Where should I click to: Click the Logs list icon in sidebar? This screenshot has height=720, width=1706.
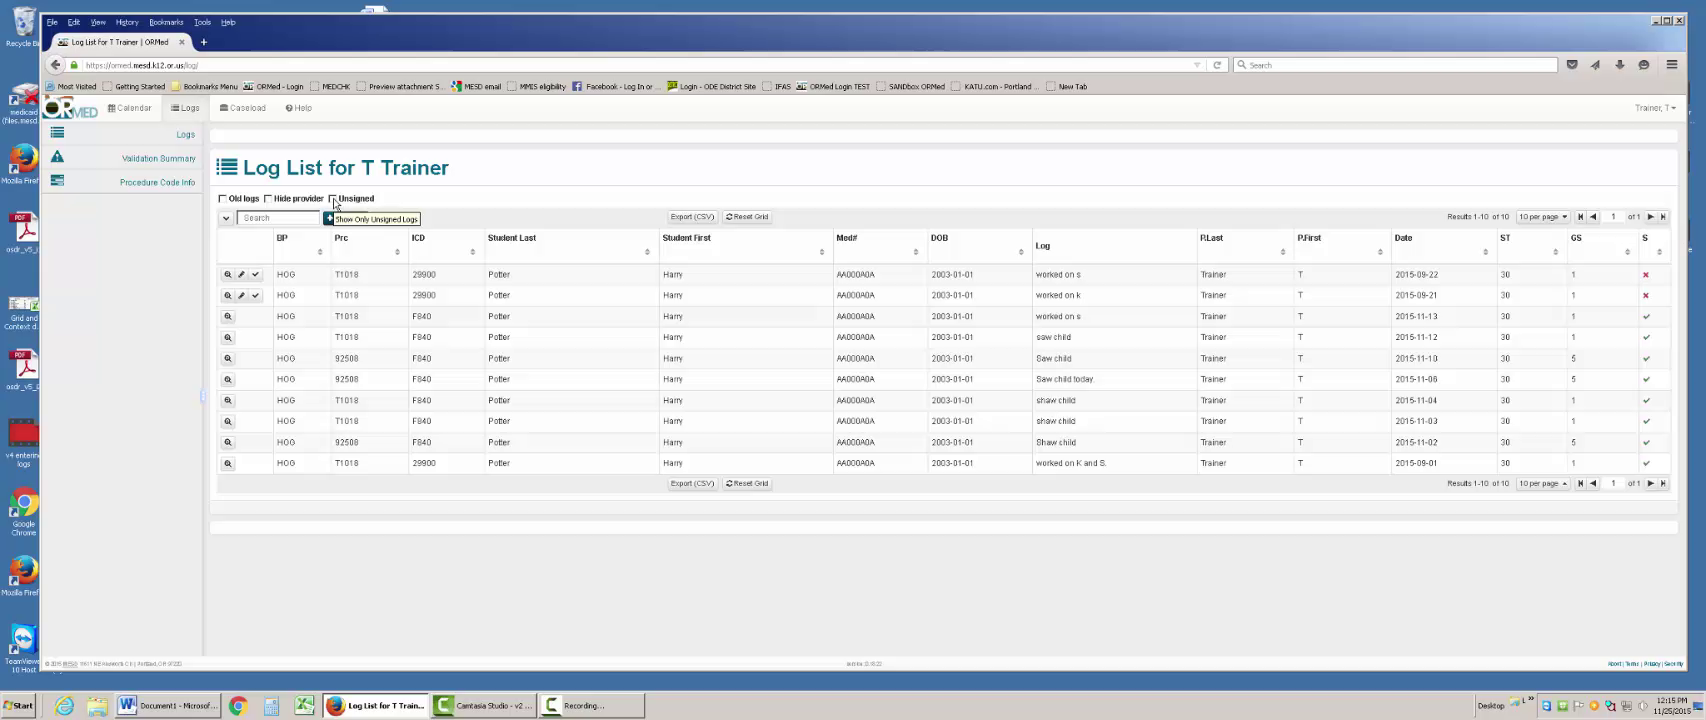(57, 133)
